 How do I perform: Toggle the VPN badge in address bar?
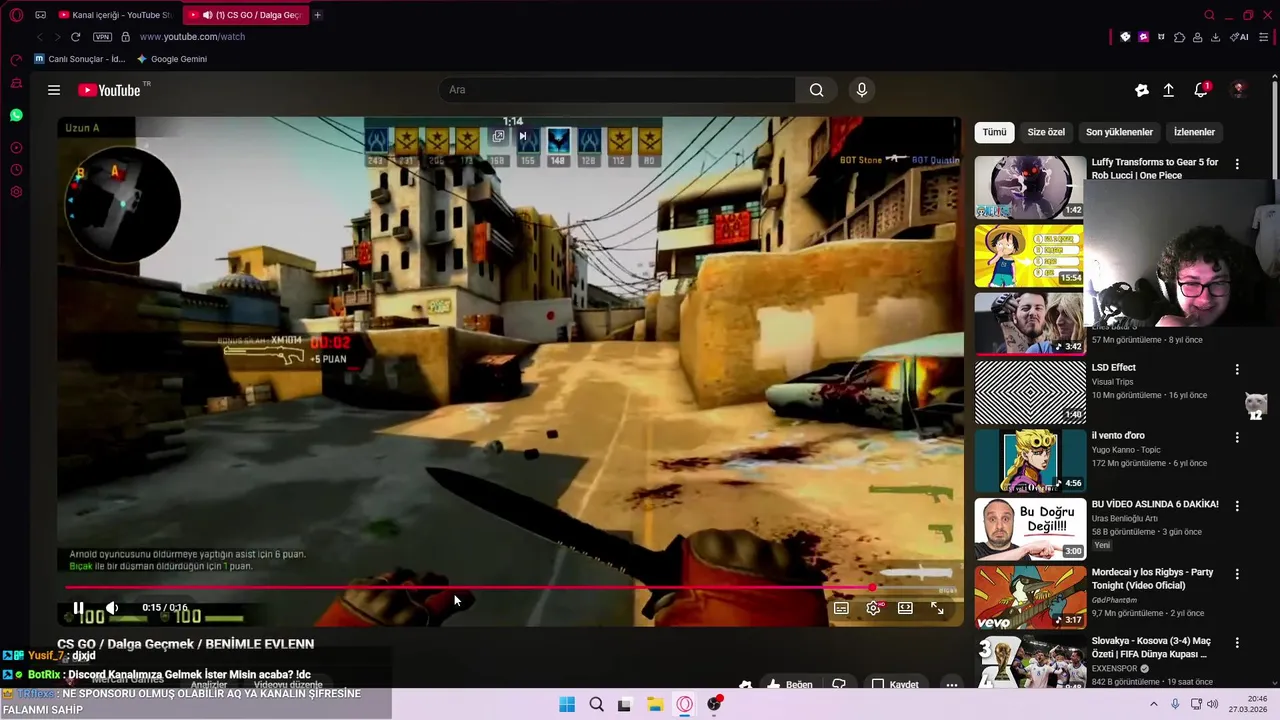(x=102, y=37)
